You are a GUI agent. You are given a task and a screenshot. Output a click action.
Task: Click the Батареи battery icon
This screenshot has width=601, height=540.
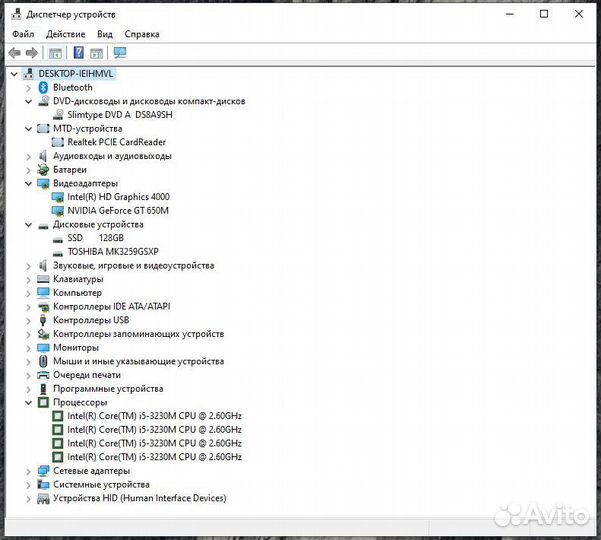coord(43,169)
